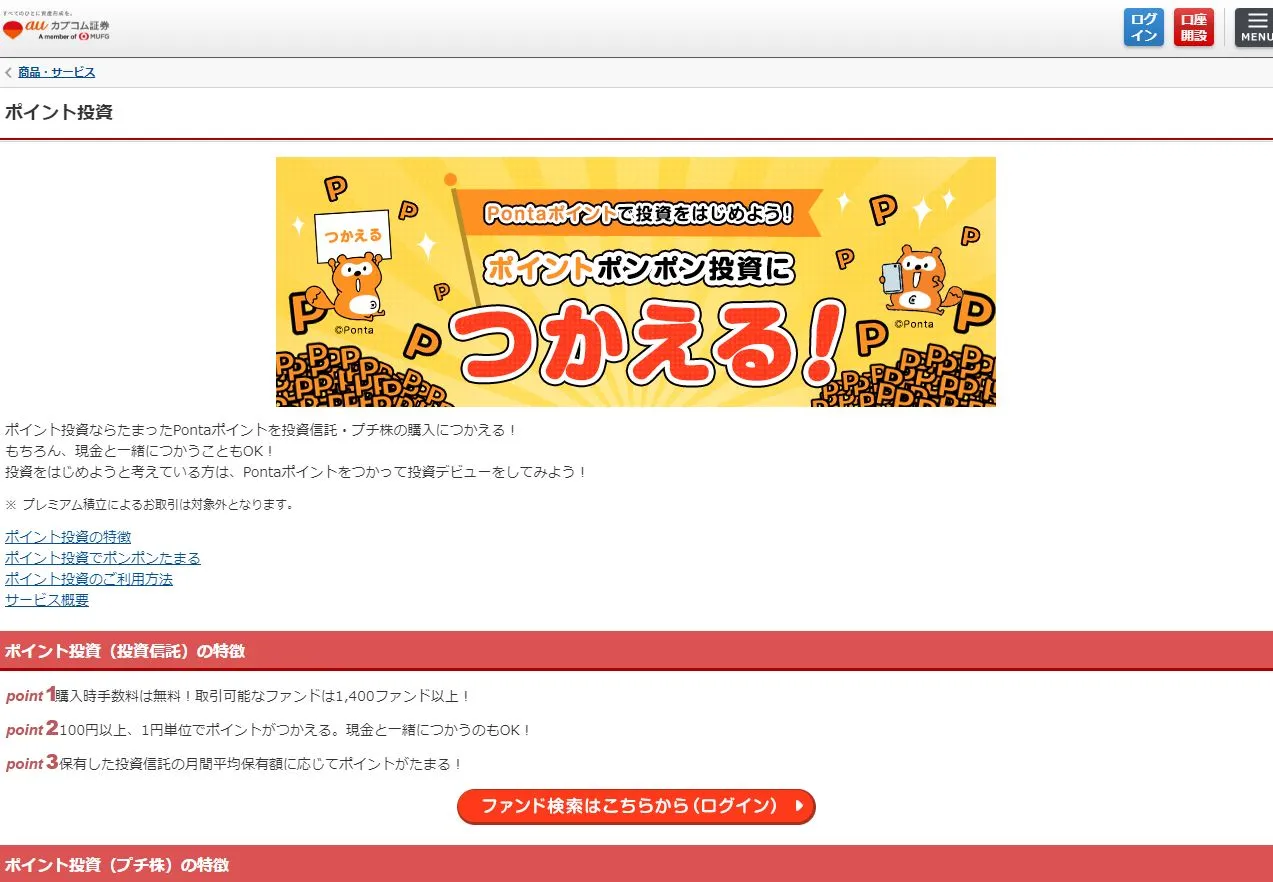
Task: Open the ログイン login button
Action: [1144, 28]
